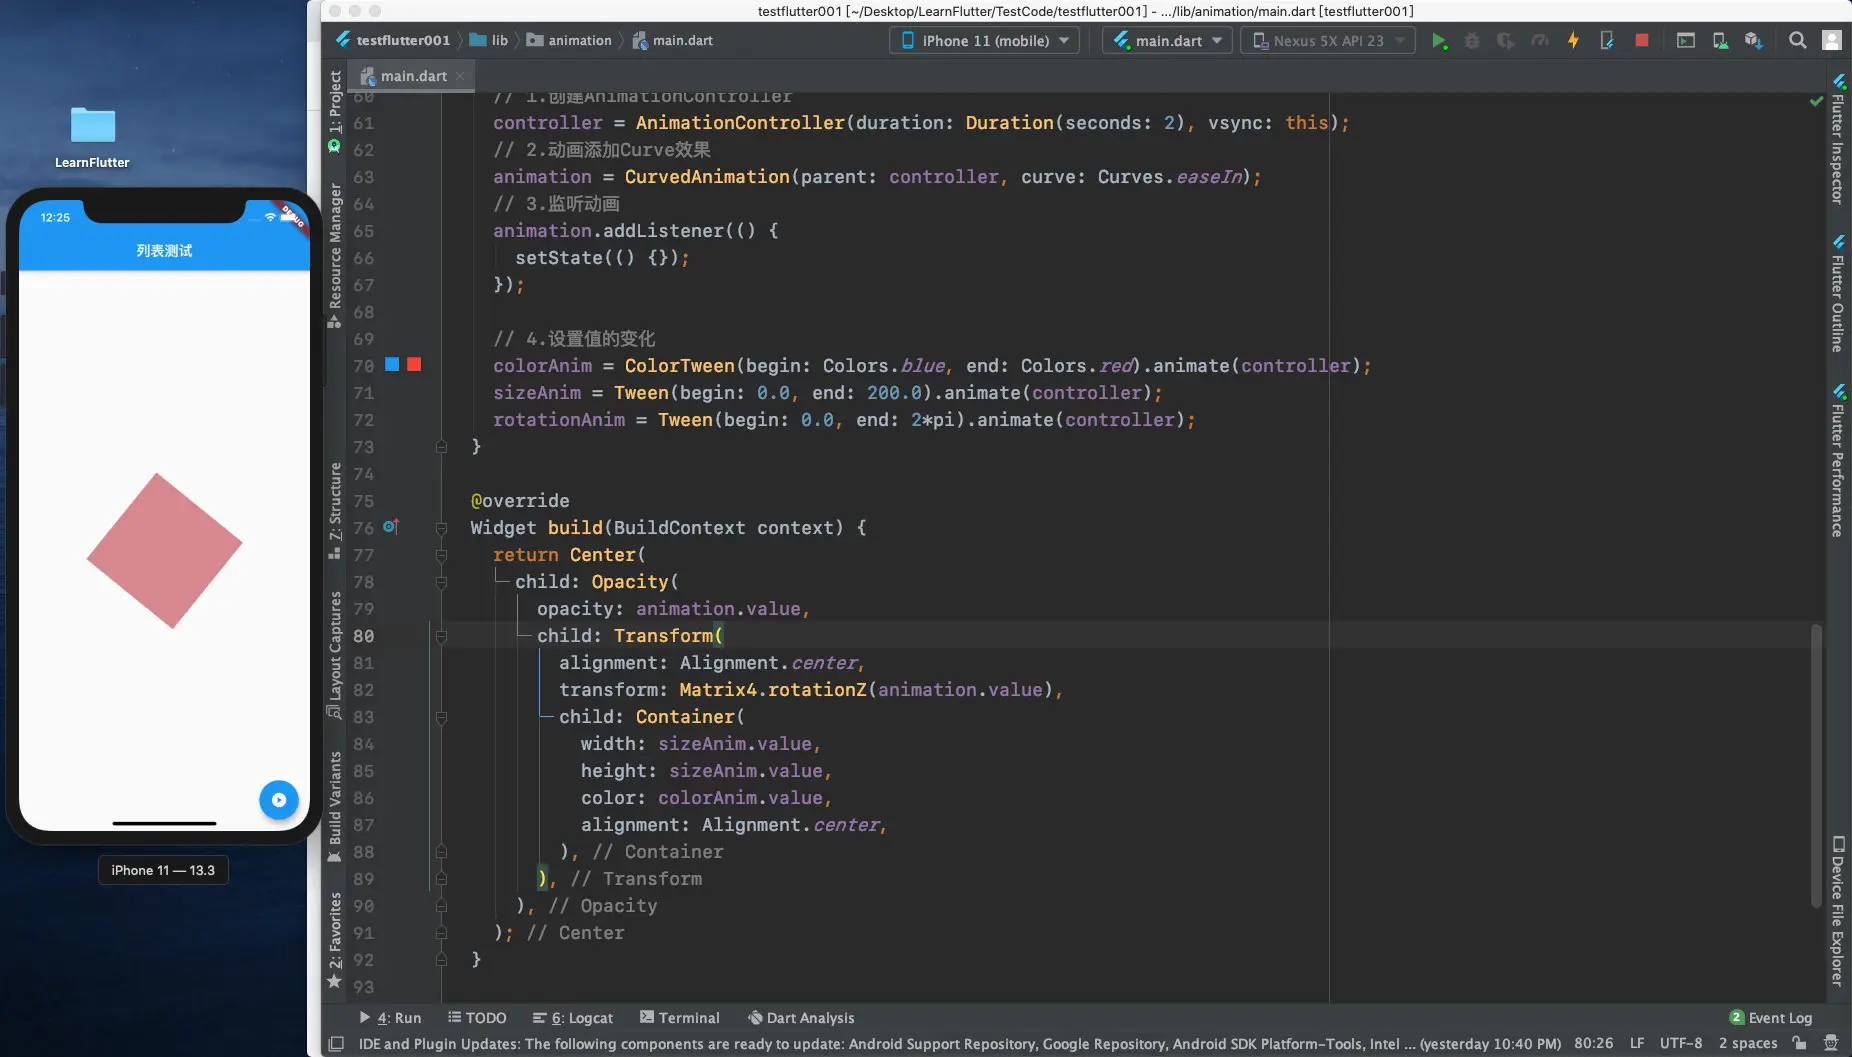1852x1057 pixels.
Task: Open Run Anything terminal-window icon
Action: click(x=1686, y=41)
